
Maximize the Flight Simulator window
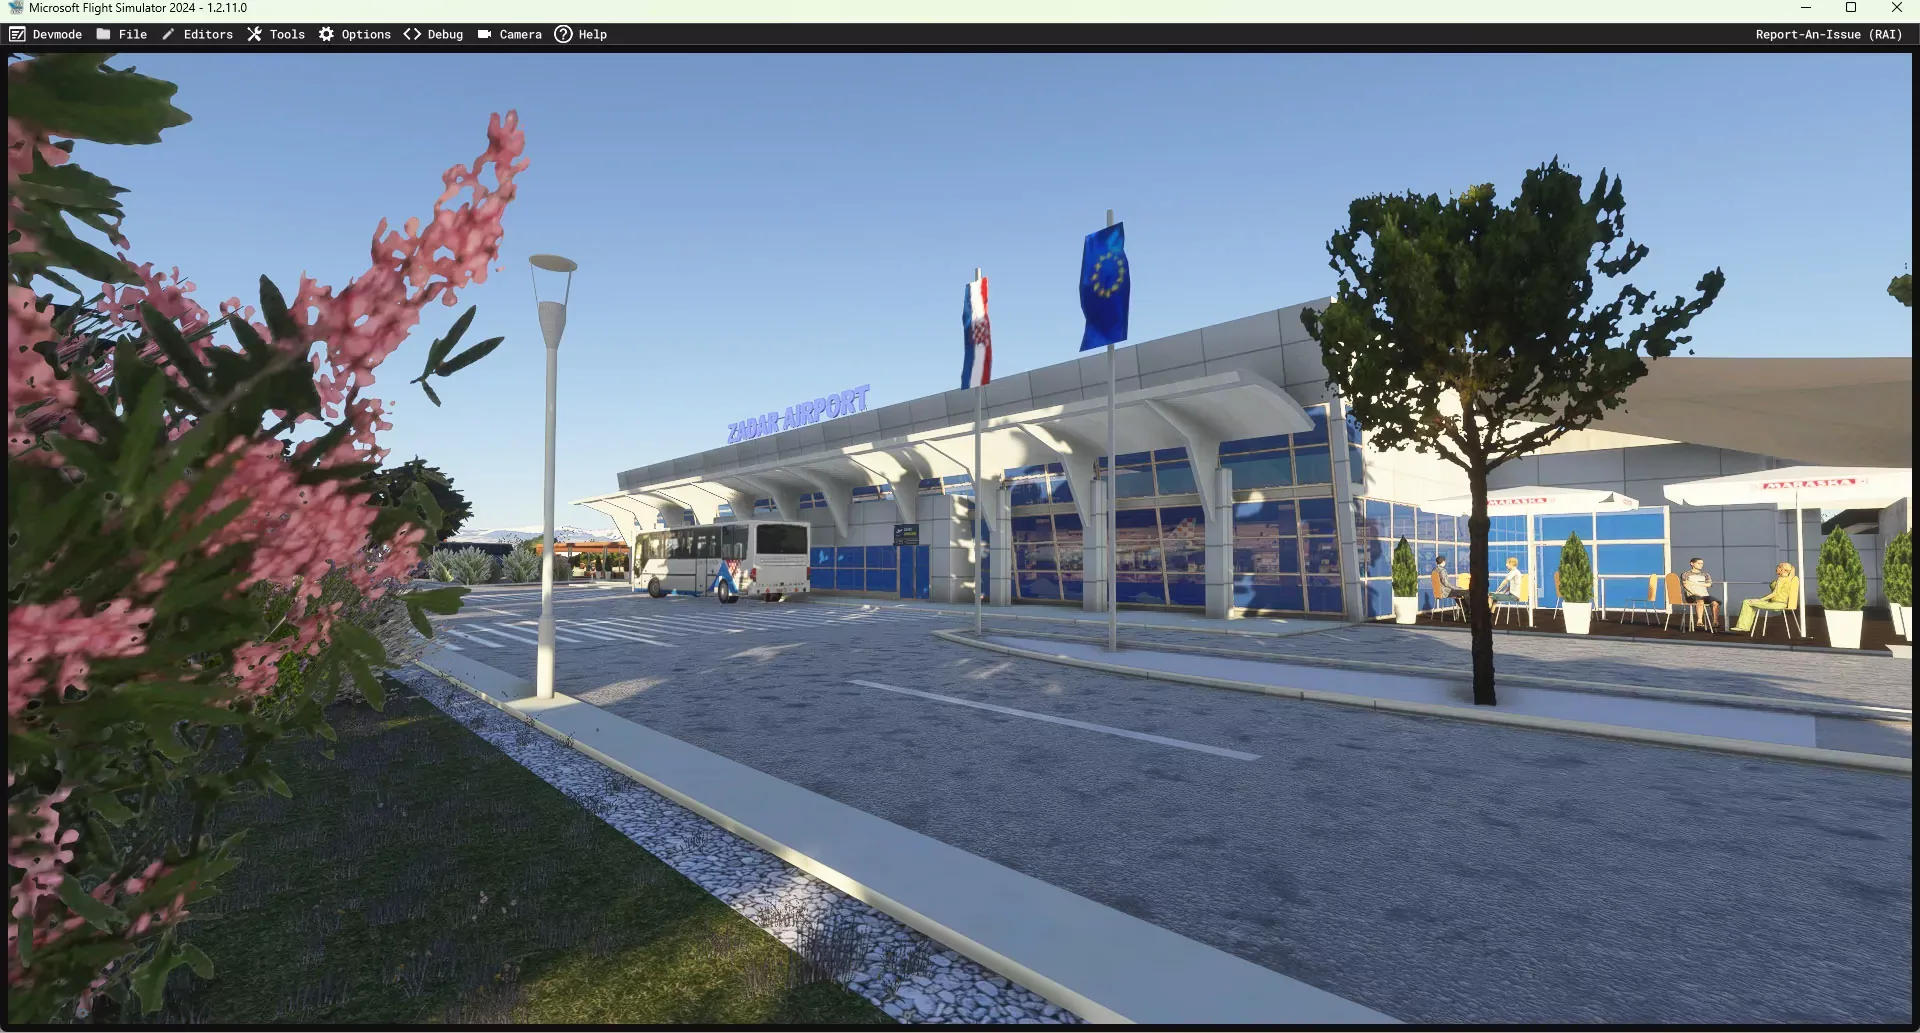(1851, 8)
